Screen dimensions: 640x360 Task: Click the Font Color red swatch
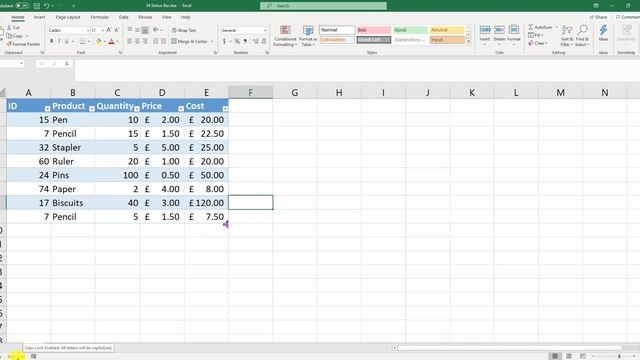click(x=111, y=41)
